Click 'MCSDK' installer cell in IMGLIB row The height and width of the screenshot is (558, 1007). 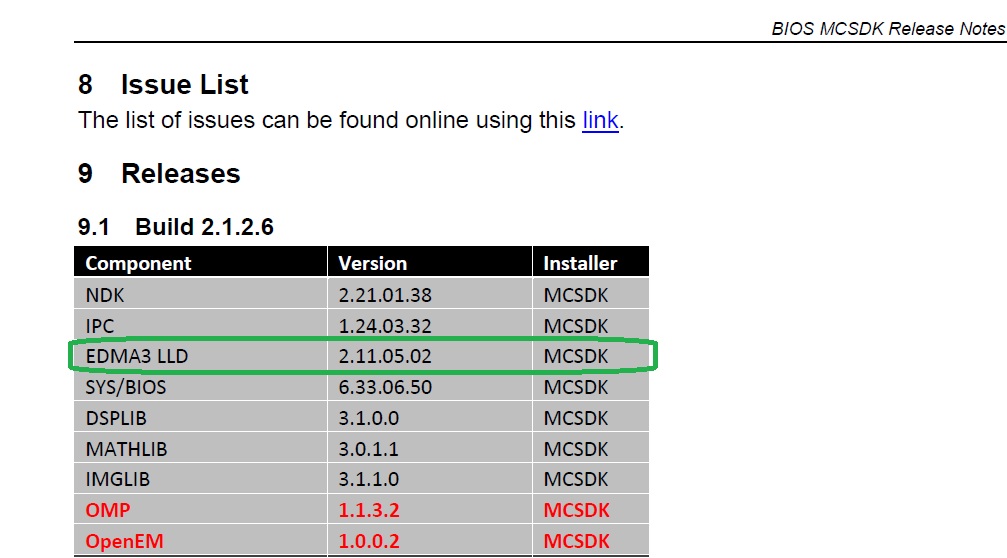point(590,479)
